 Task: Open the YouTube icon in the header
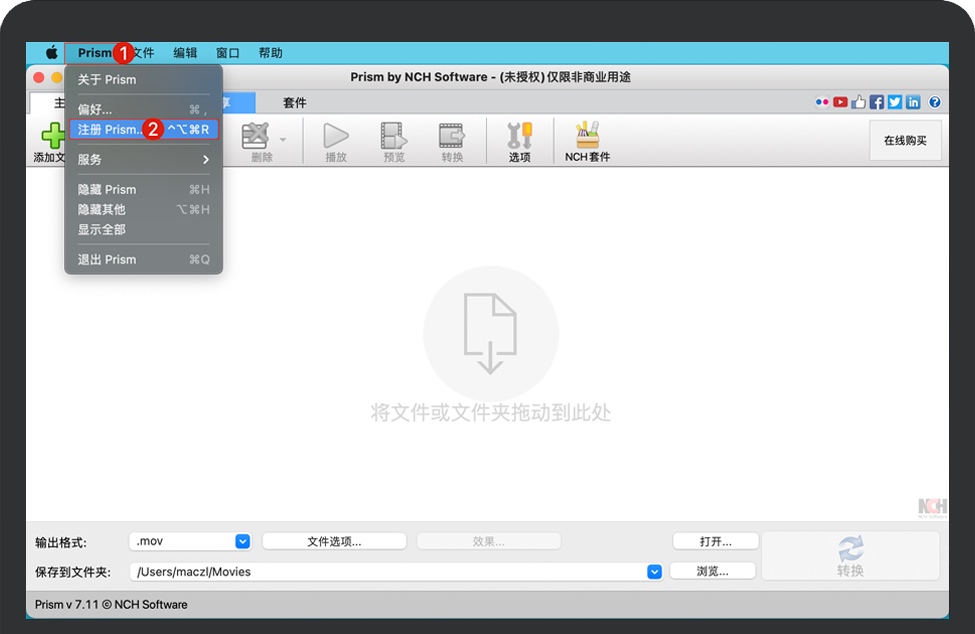coord(840,102)
